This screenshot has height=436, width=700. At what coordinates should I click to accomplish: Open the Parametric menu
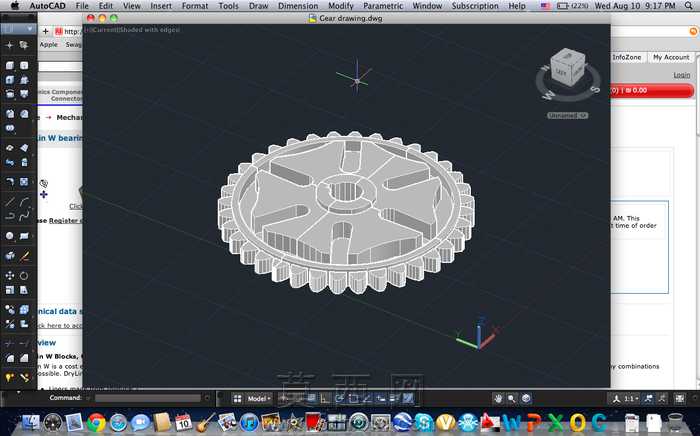coord(383,6)
